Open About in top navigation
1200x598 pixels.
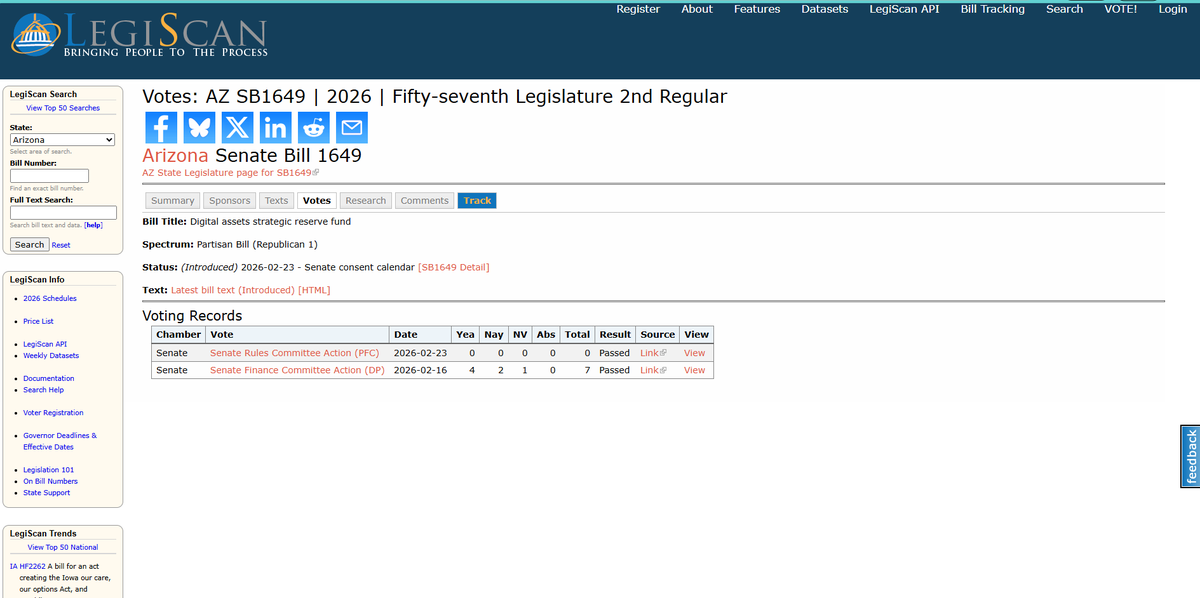pyautogui.click(x=697, y=9)
